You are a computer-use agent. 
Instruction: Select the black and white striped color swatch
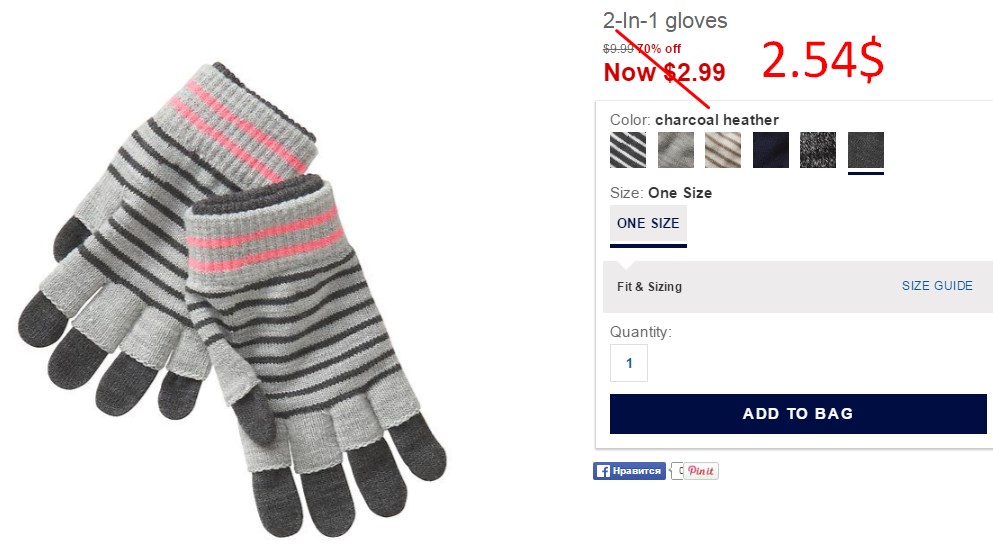[628, 150]
